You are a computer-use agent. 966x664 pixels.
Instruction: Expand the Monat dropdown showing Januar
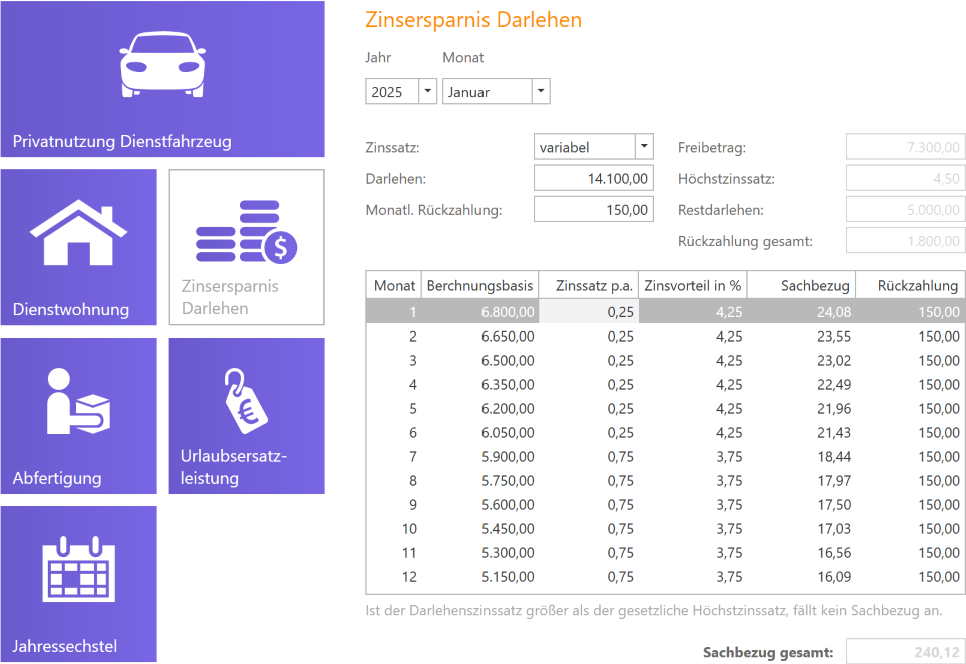[x=539, y=90]
